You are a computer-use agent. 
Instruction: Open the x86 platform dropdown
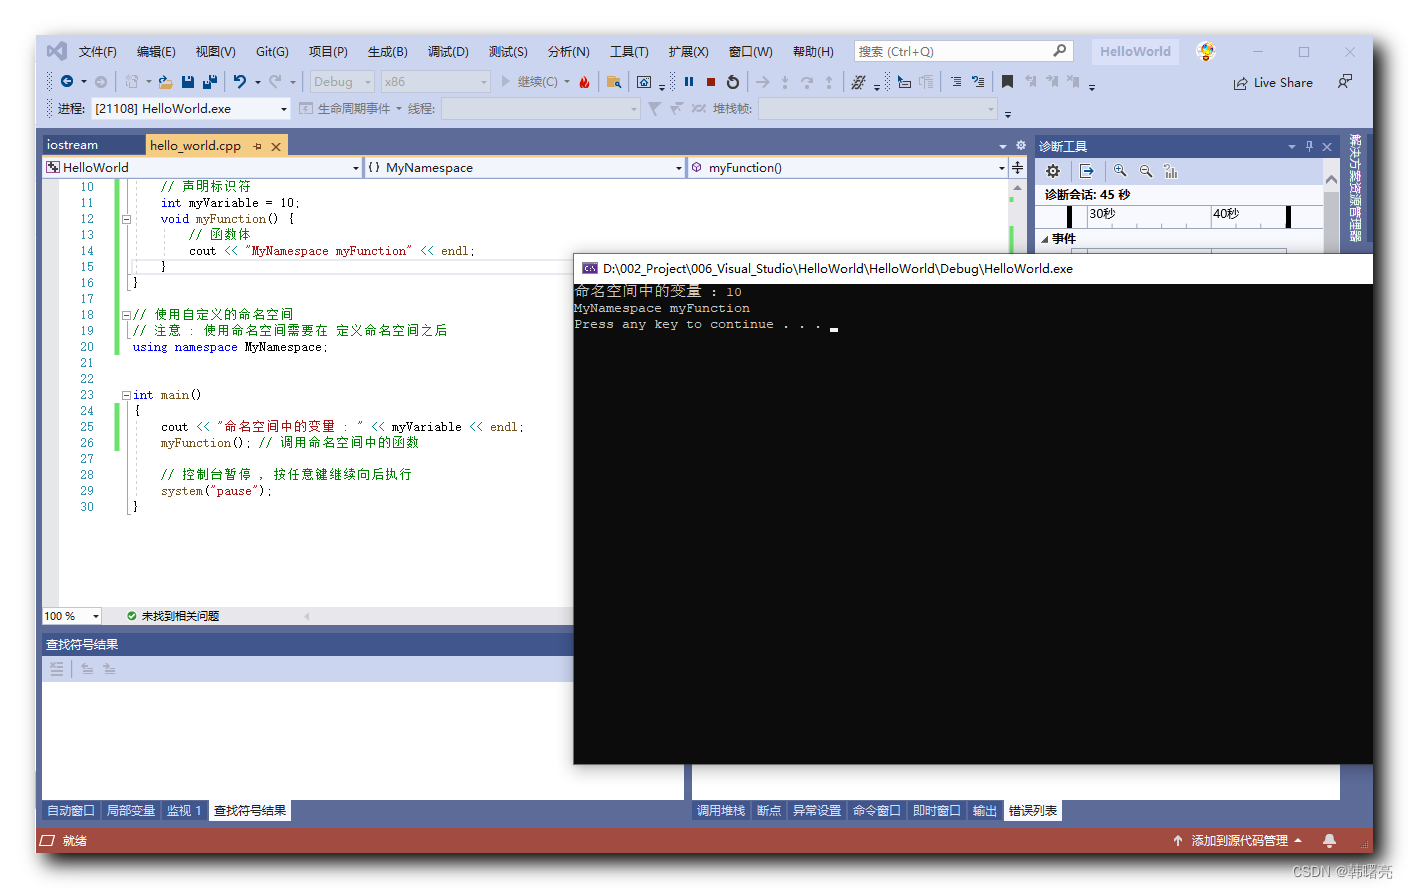(x=436, y=82)
